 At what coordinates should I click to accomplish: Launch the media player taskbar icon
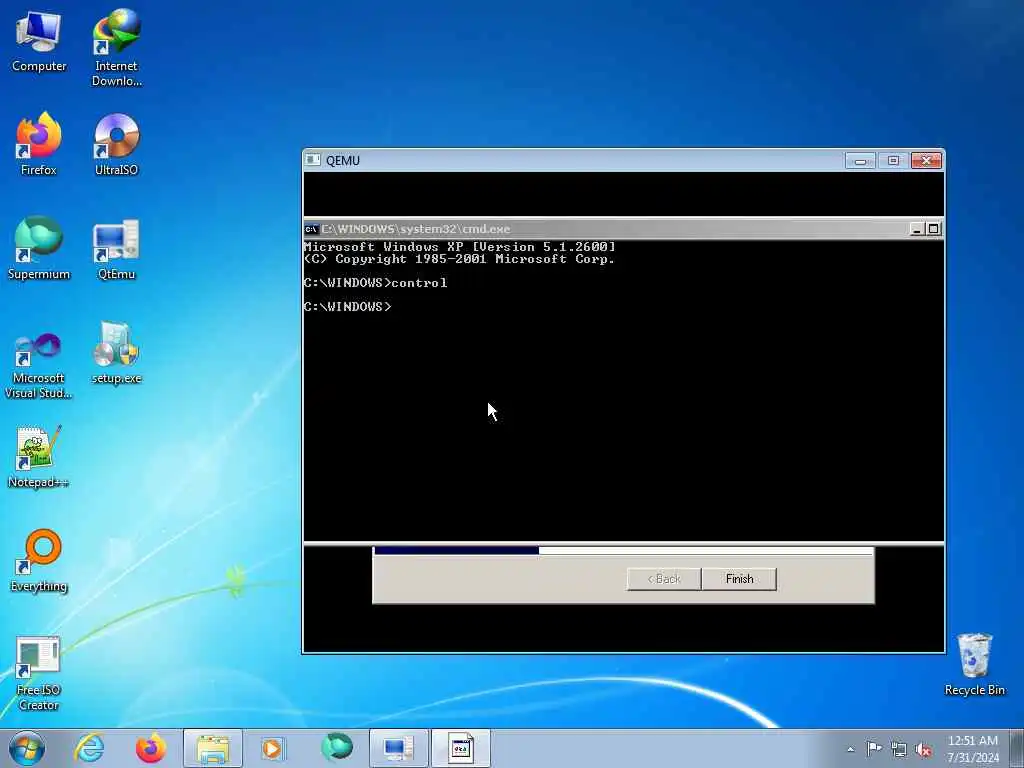pos(273,748)
